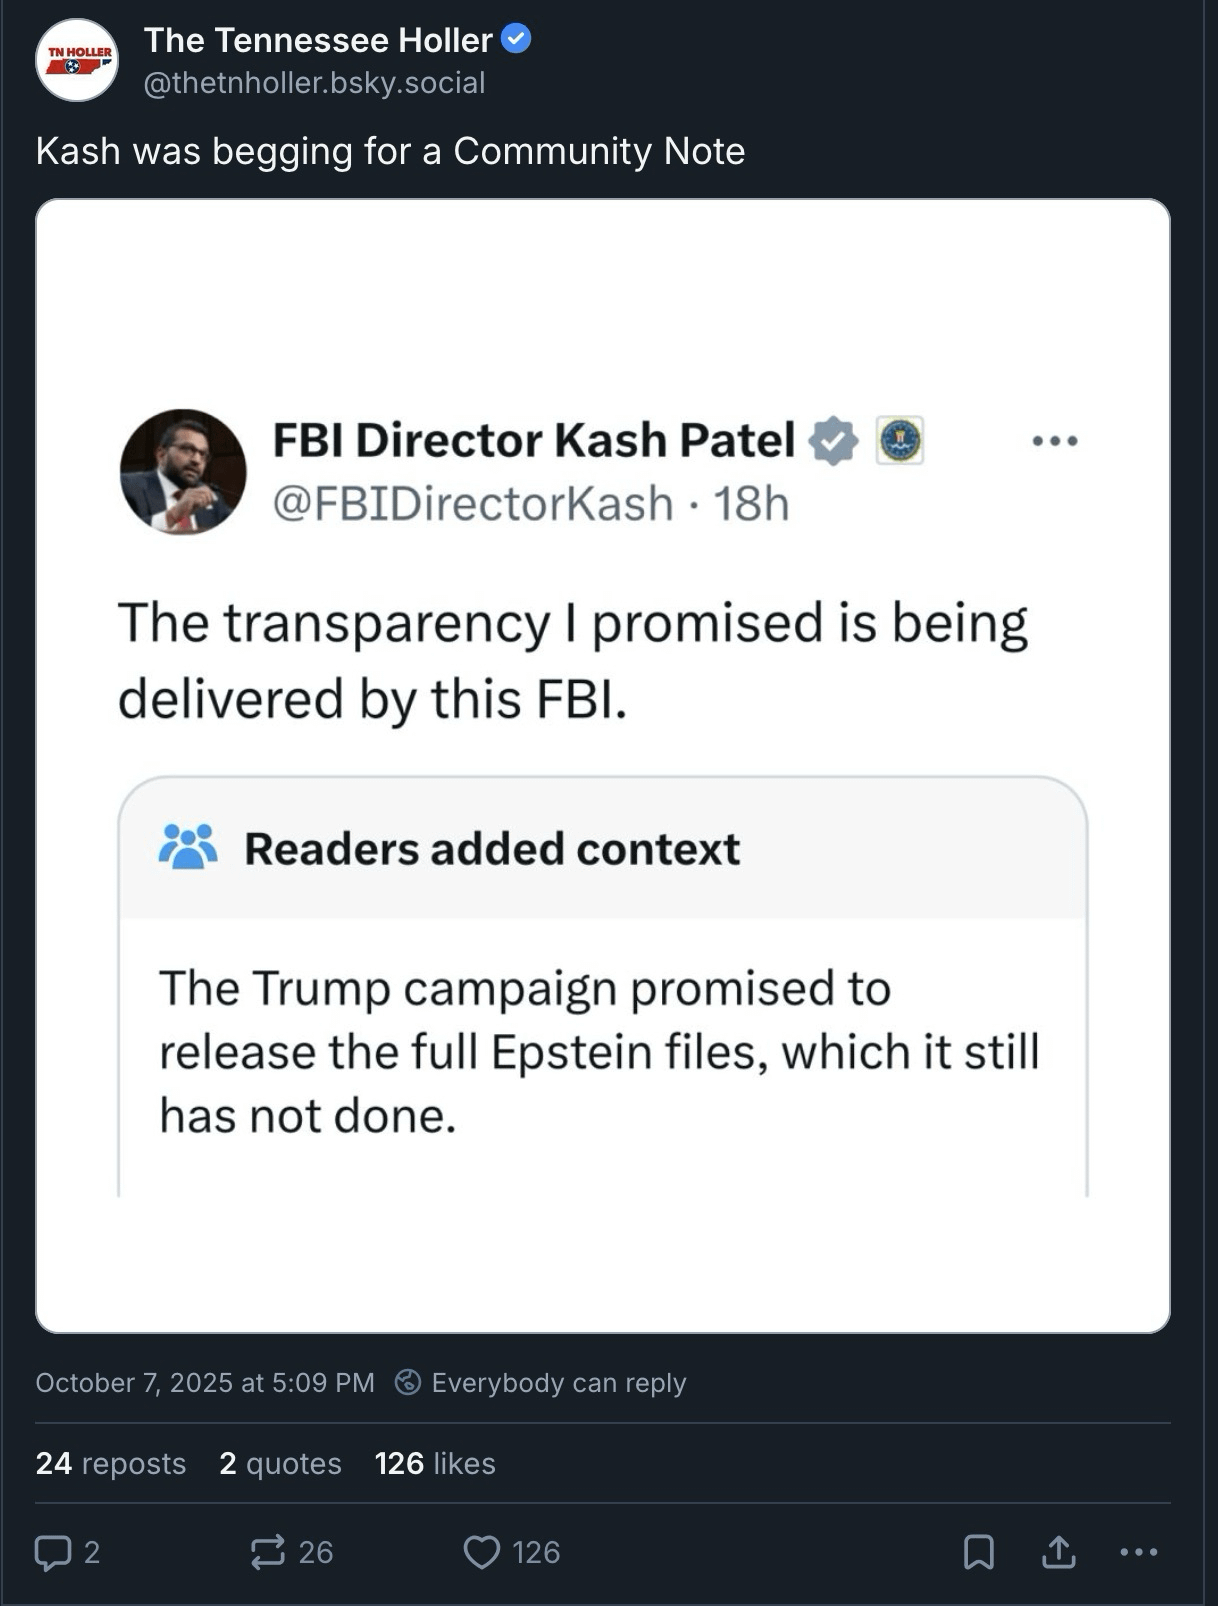View the 126 likes list
This screenshot has height=1606, width=1218.
pos(435,1463)
